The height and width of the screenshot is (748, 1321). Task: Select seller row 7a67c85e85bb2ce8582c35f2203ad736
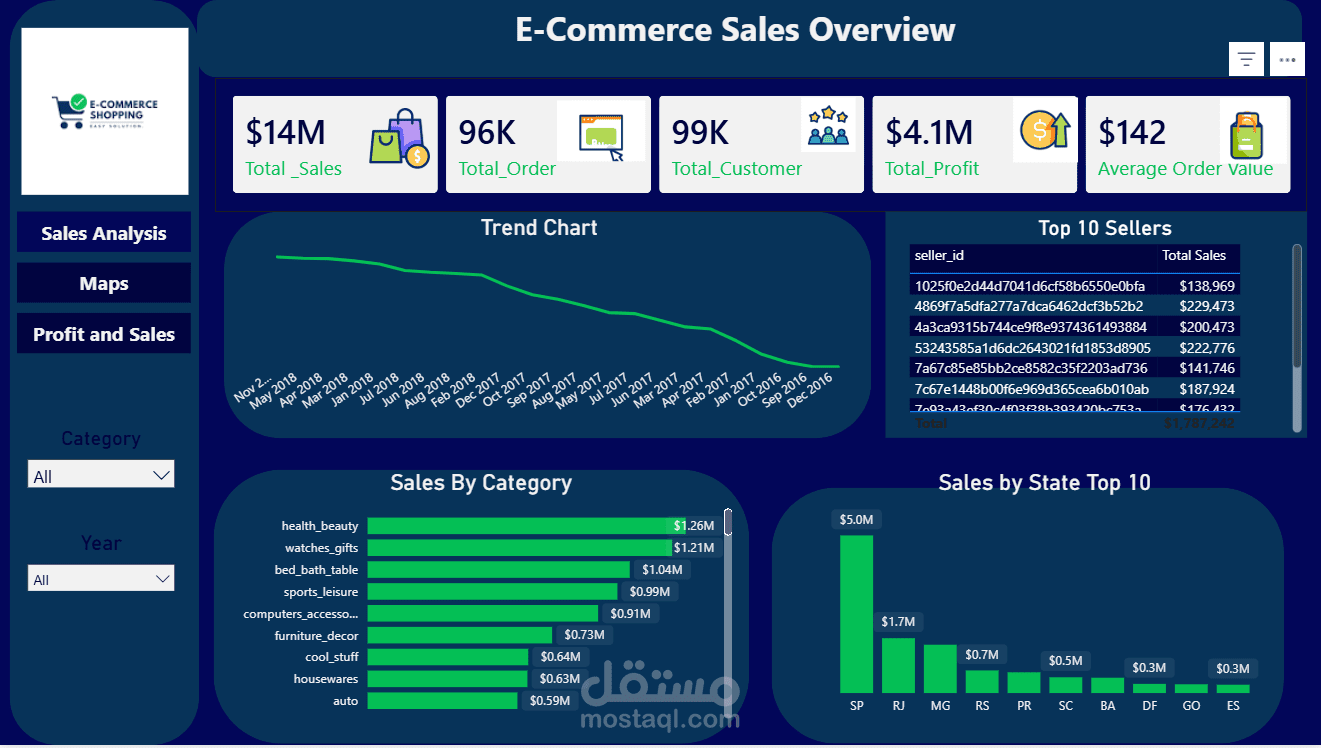point(1075,368)
